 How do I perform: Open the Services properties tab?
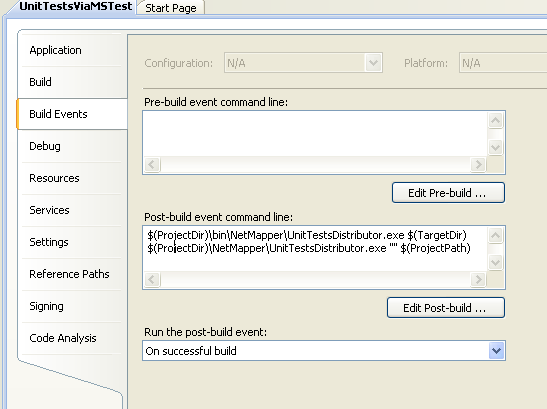coord(71,210)
